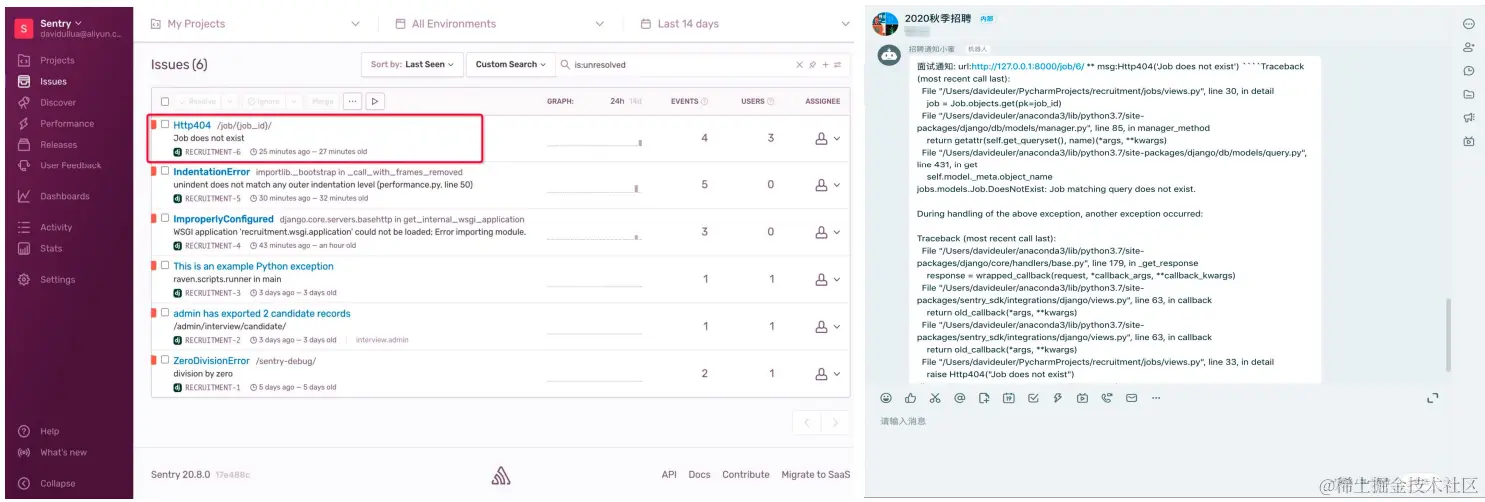Open emoji picker in chat toolbar
Viewport: 1485px width, 502px height.
click(886, 398)
